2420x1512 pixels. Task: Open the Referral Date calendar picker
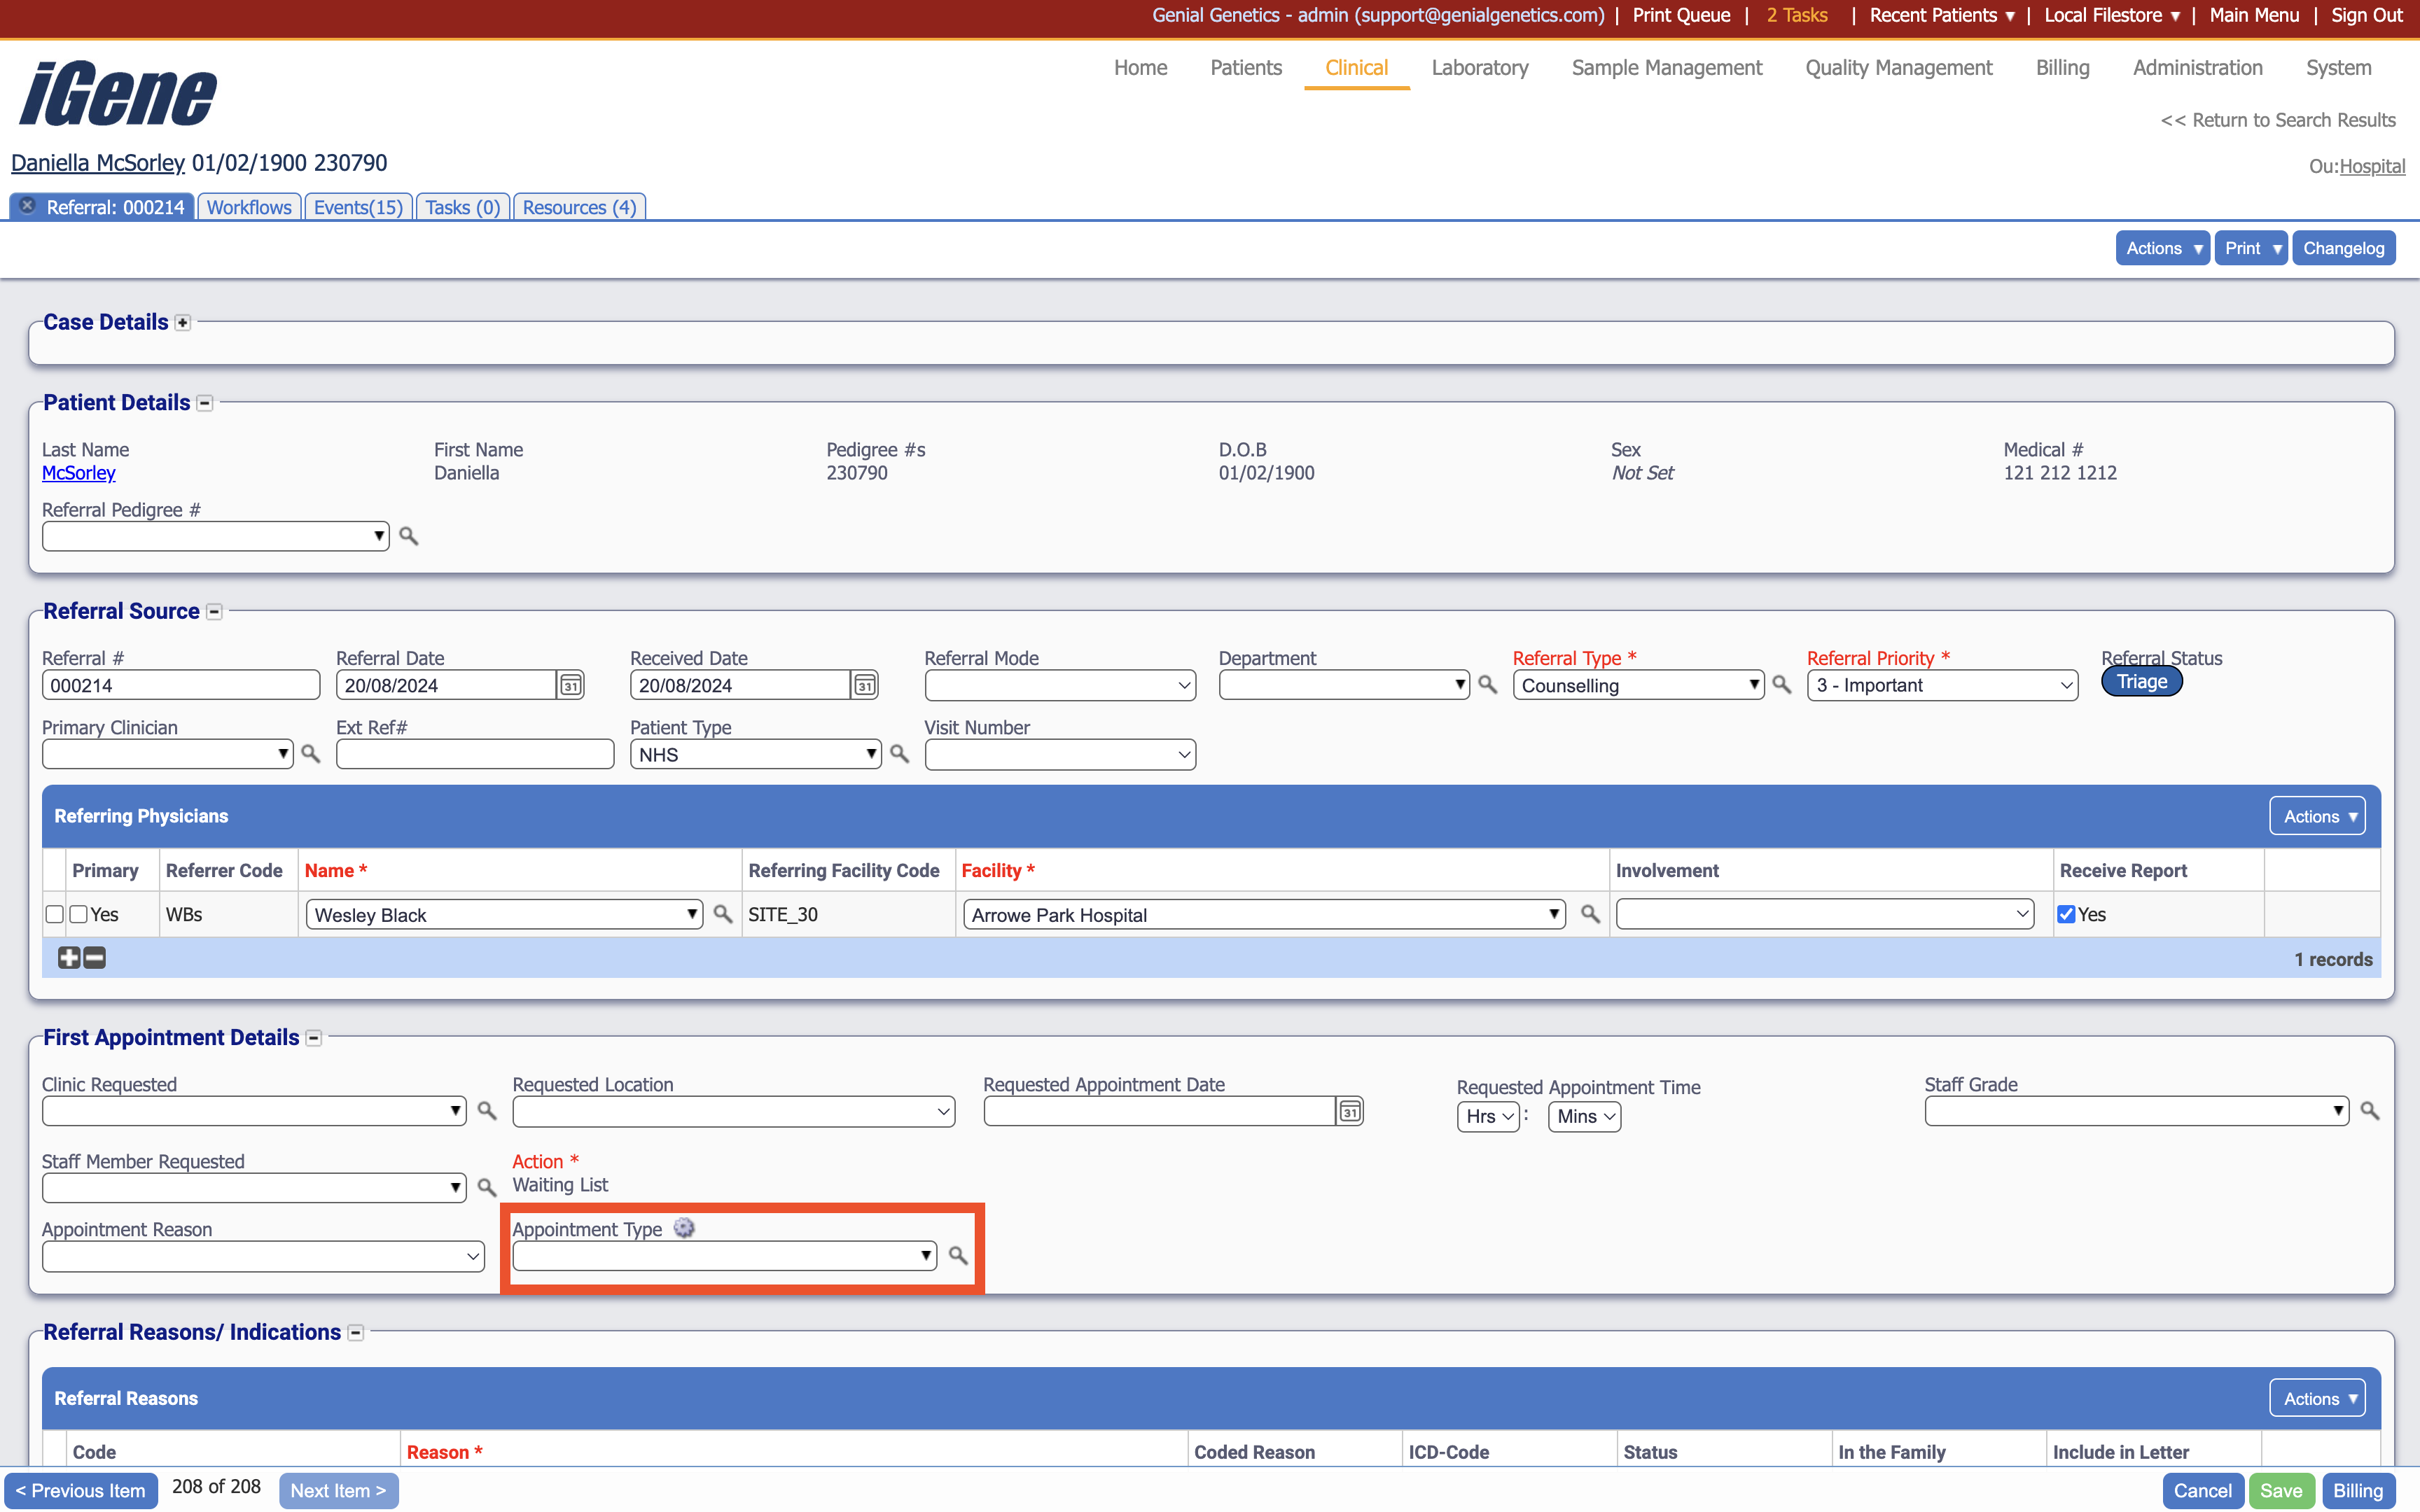(x=570, y=685)
